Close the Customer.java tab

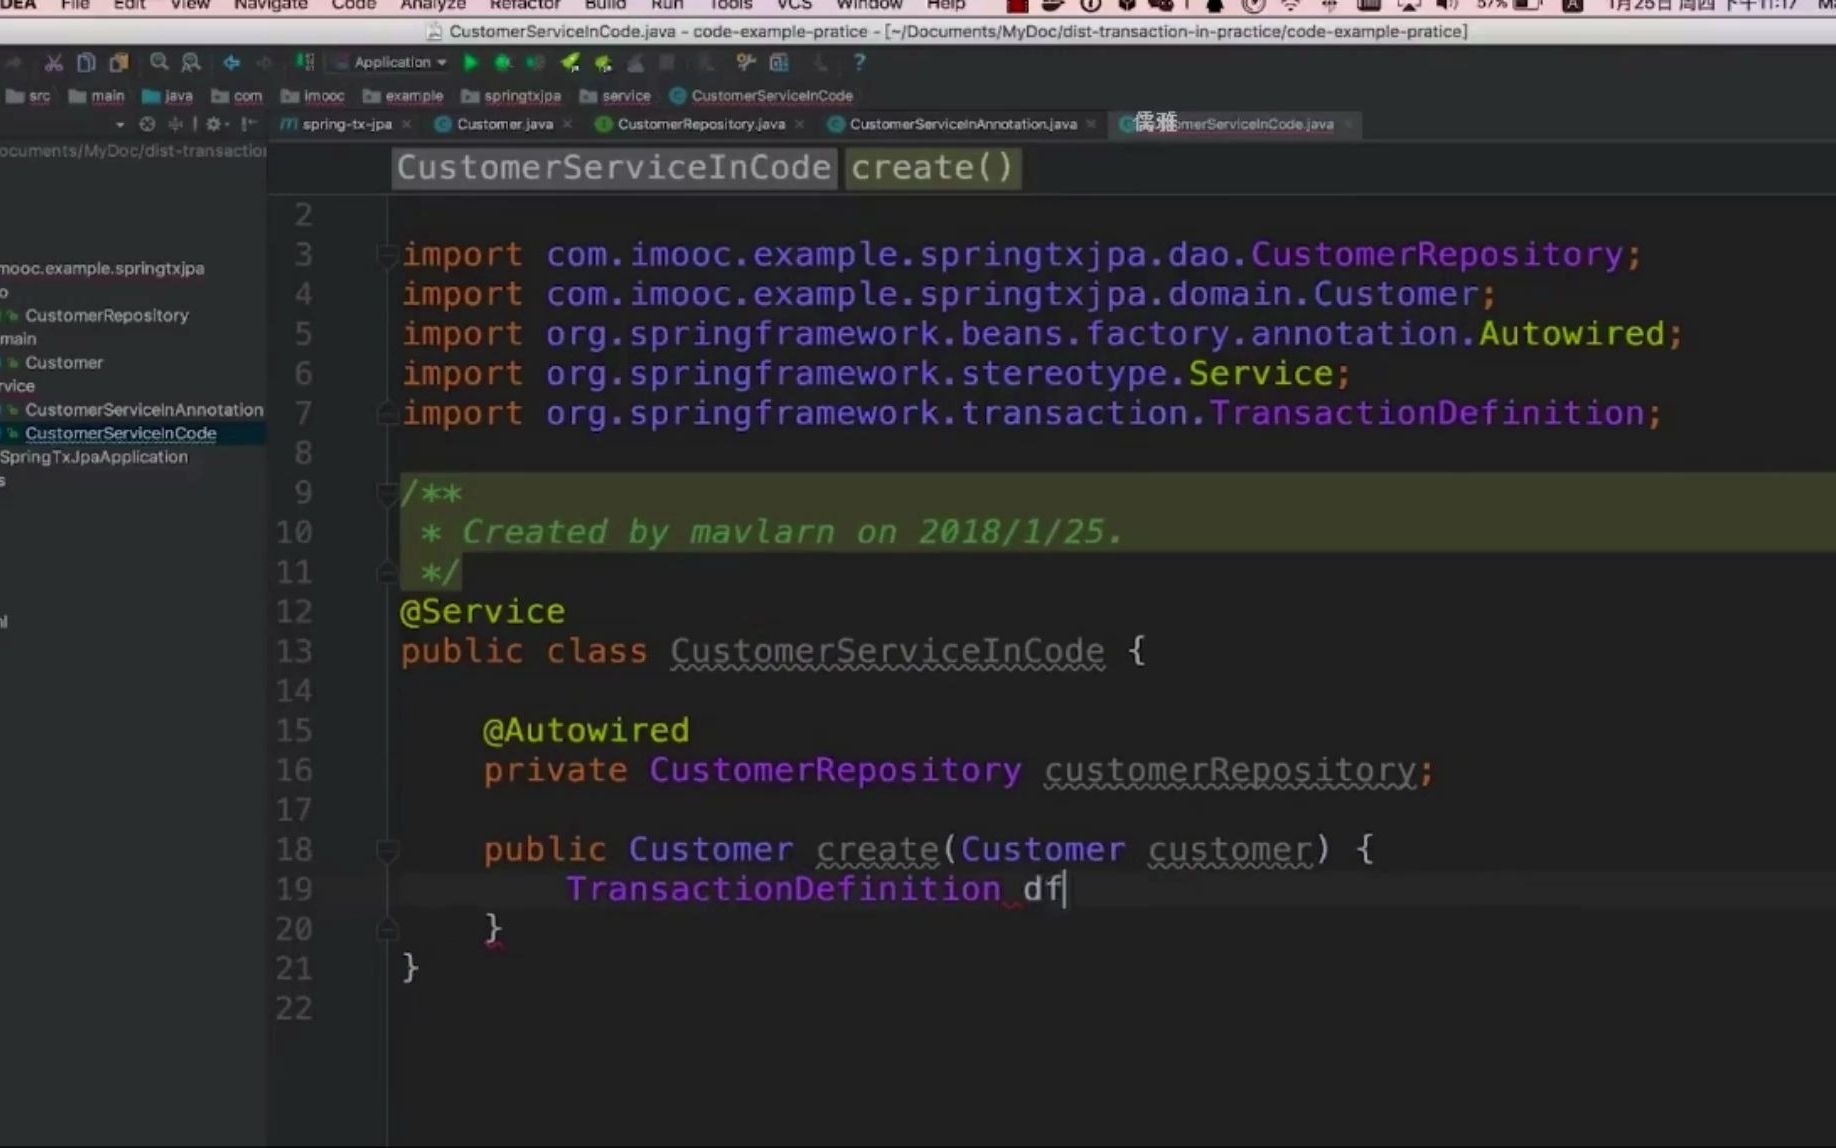pyautogui.click(x=568, y=124)
